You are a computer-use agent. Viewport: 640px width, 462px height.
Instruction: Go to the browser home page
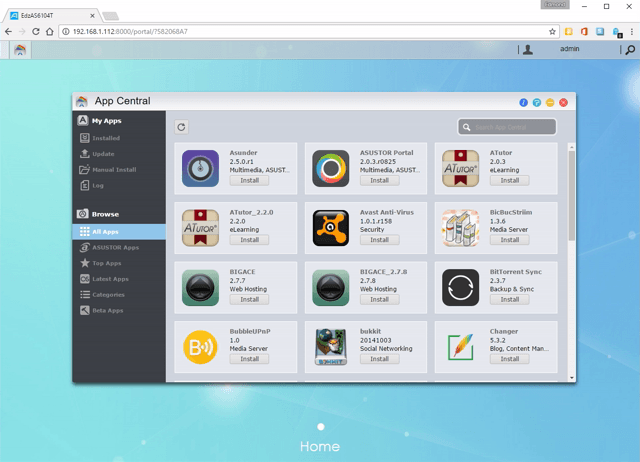pyautogui.click(x=49, y=31)
